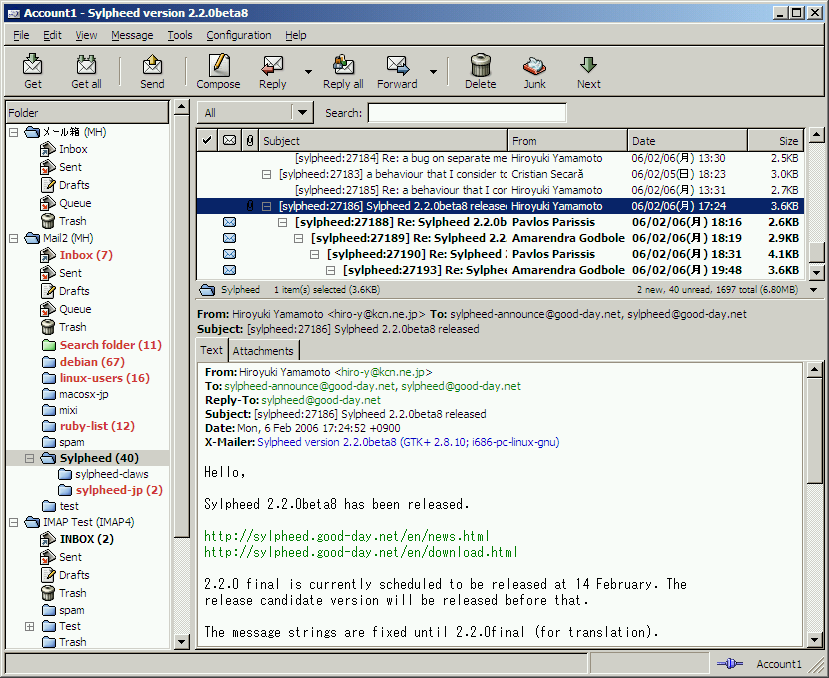The width and height of the screenshot is (829, 678).
Task: Open Mail2 Inbox (7) folder
Action: [x=86, y=255]
